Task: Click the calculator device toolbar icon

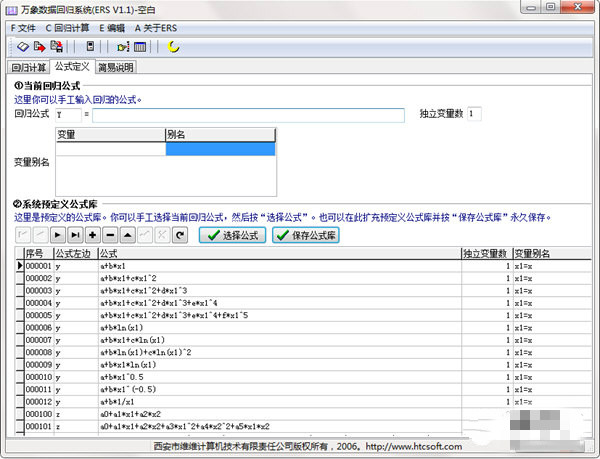Action: [x=90, y=47]
